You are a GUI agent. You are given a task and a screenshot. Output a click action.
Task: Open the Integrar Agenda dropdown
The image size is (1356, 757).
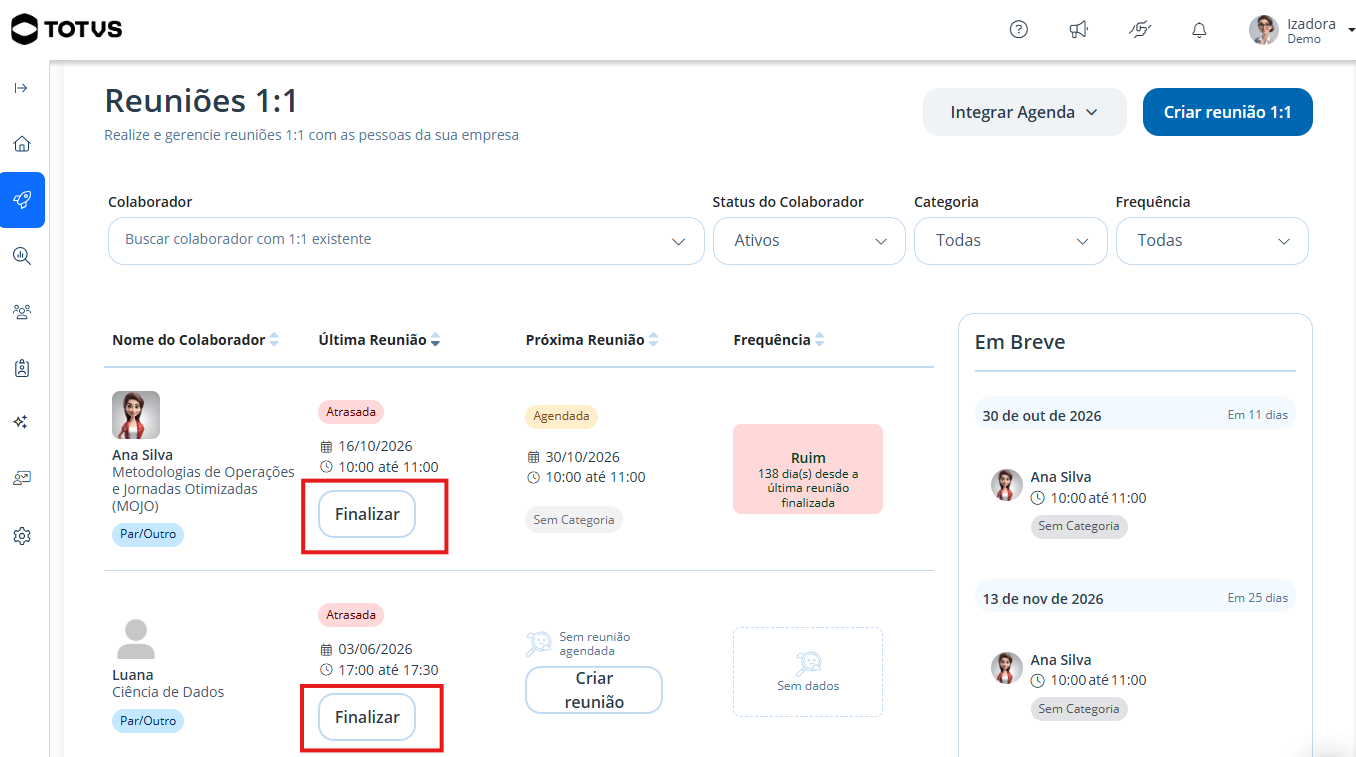[x=1025, y=112]
